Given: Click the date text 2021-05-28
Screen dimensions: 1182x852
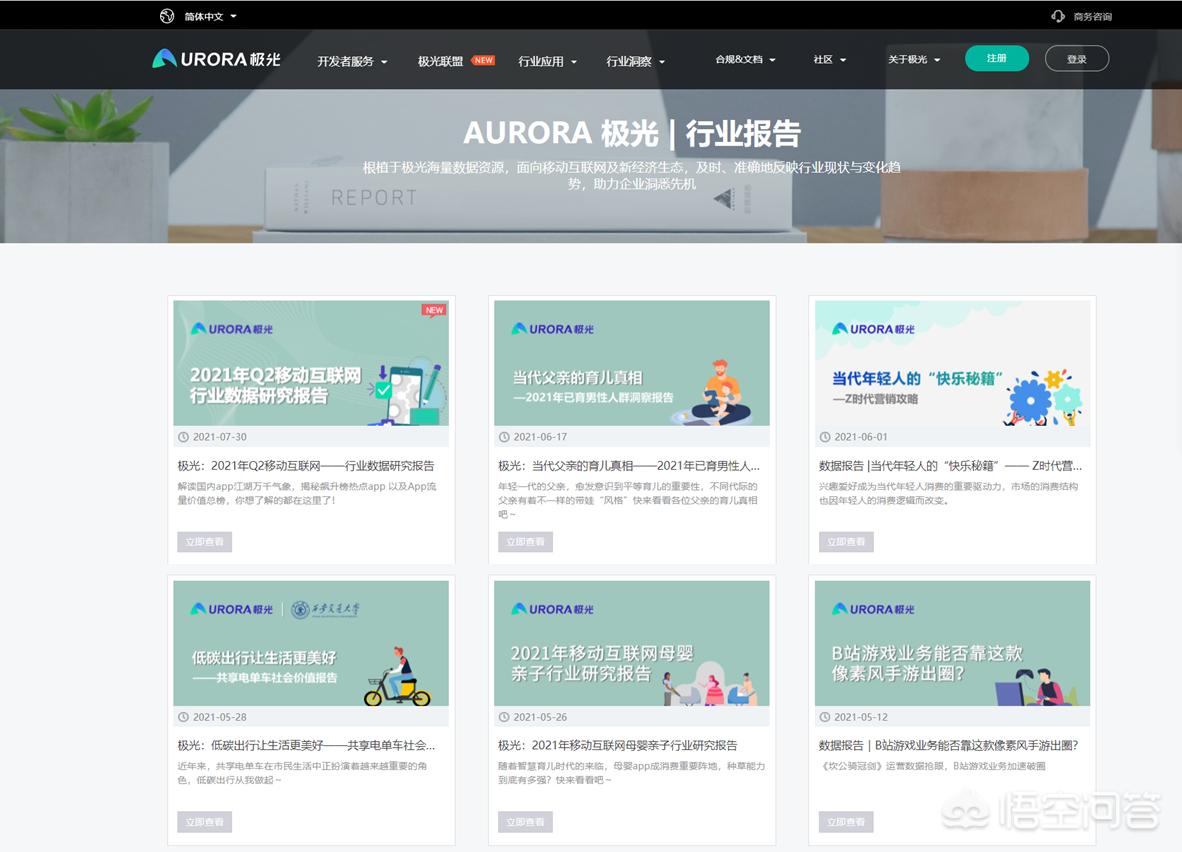Looking at the screenshot, I should click(x=219, y=717).
